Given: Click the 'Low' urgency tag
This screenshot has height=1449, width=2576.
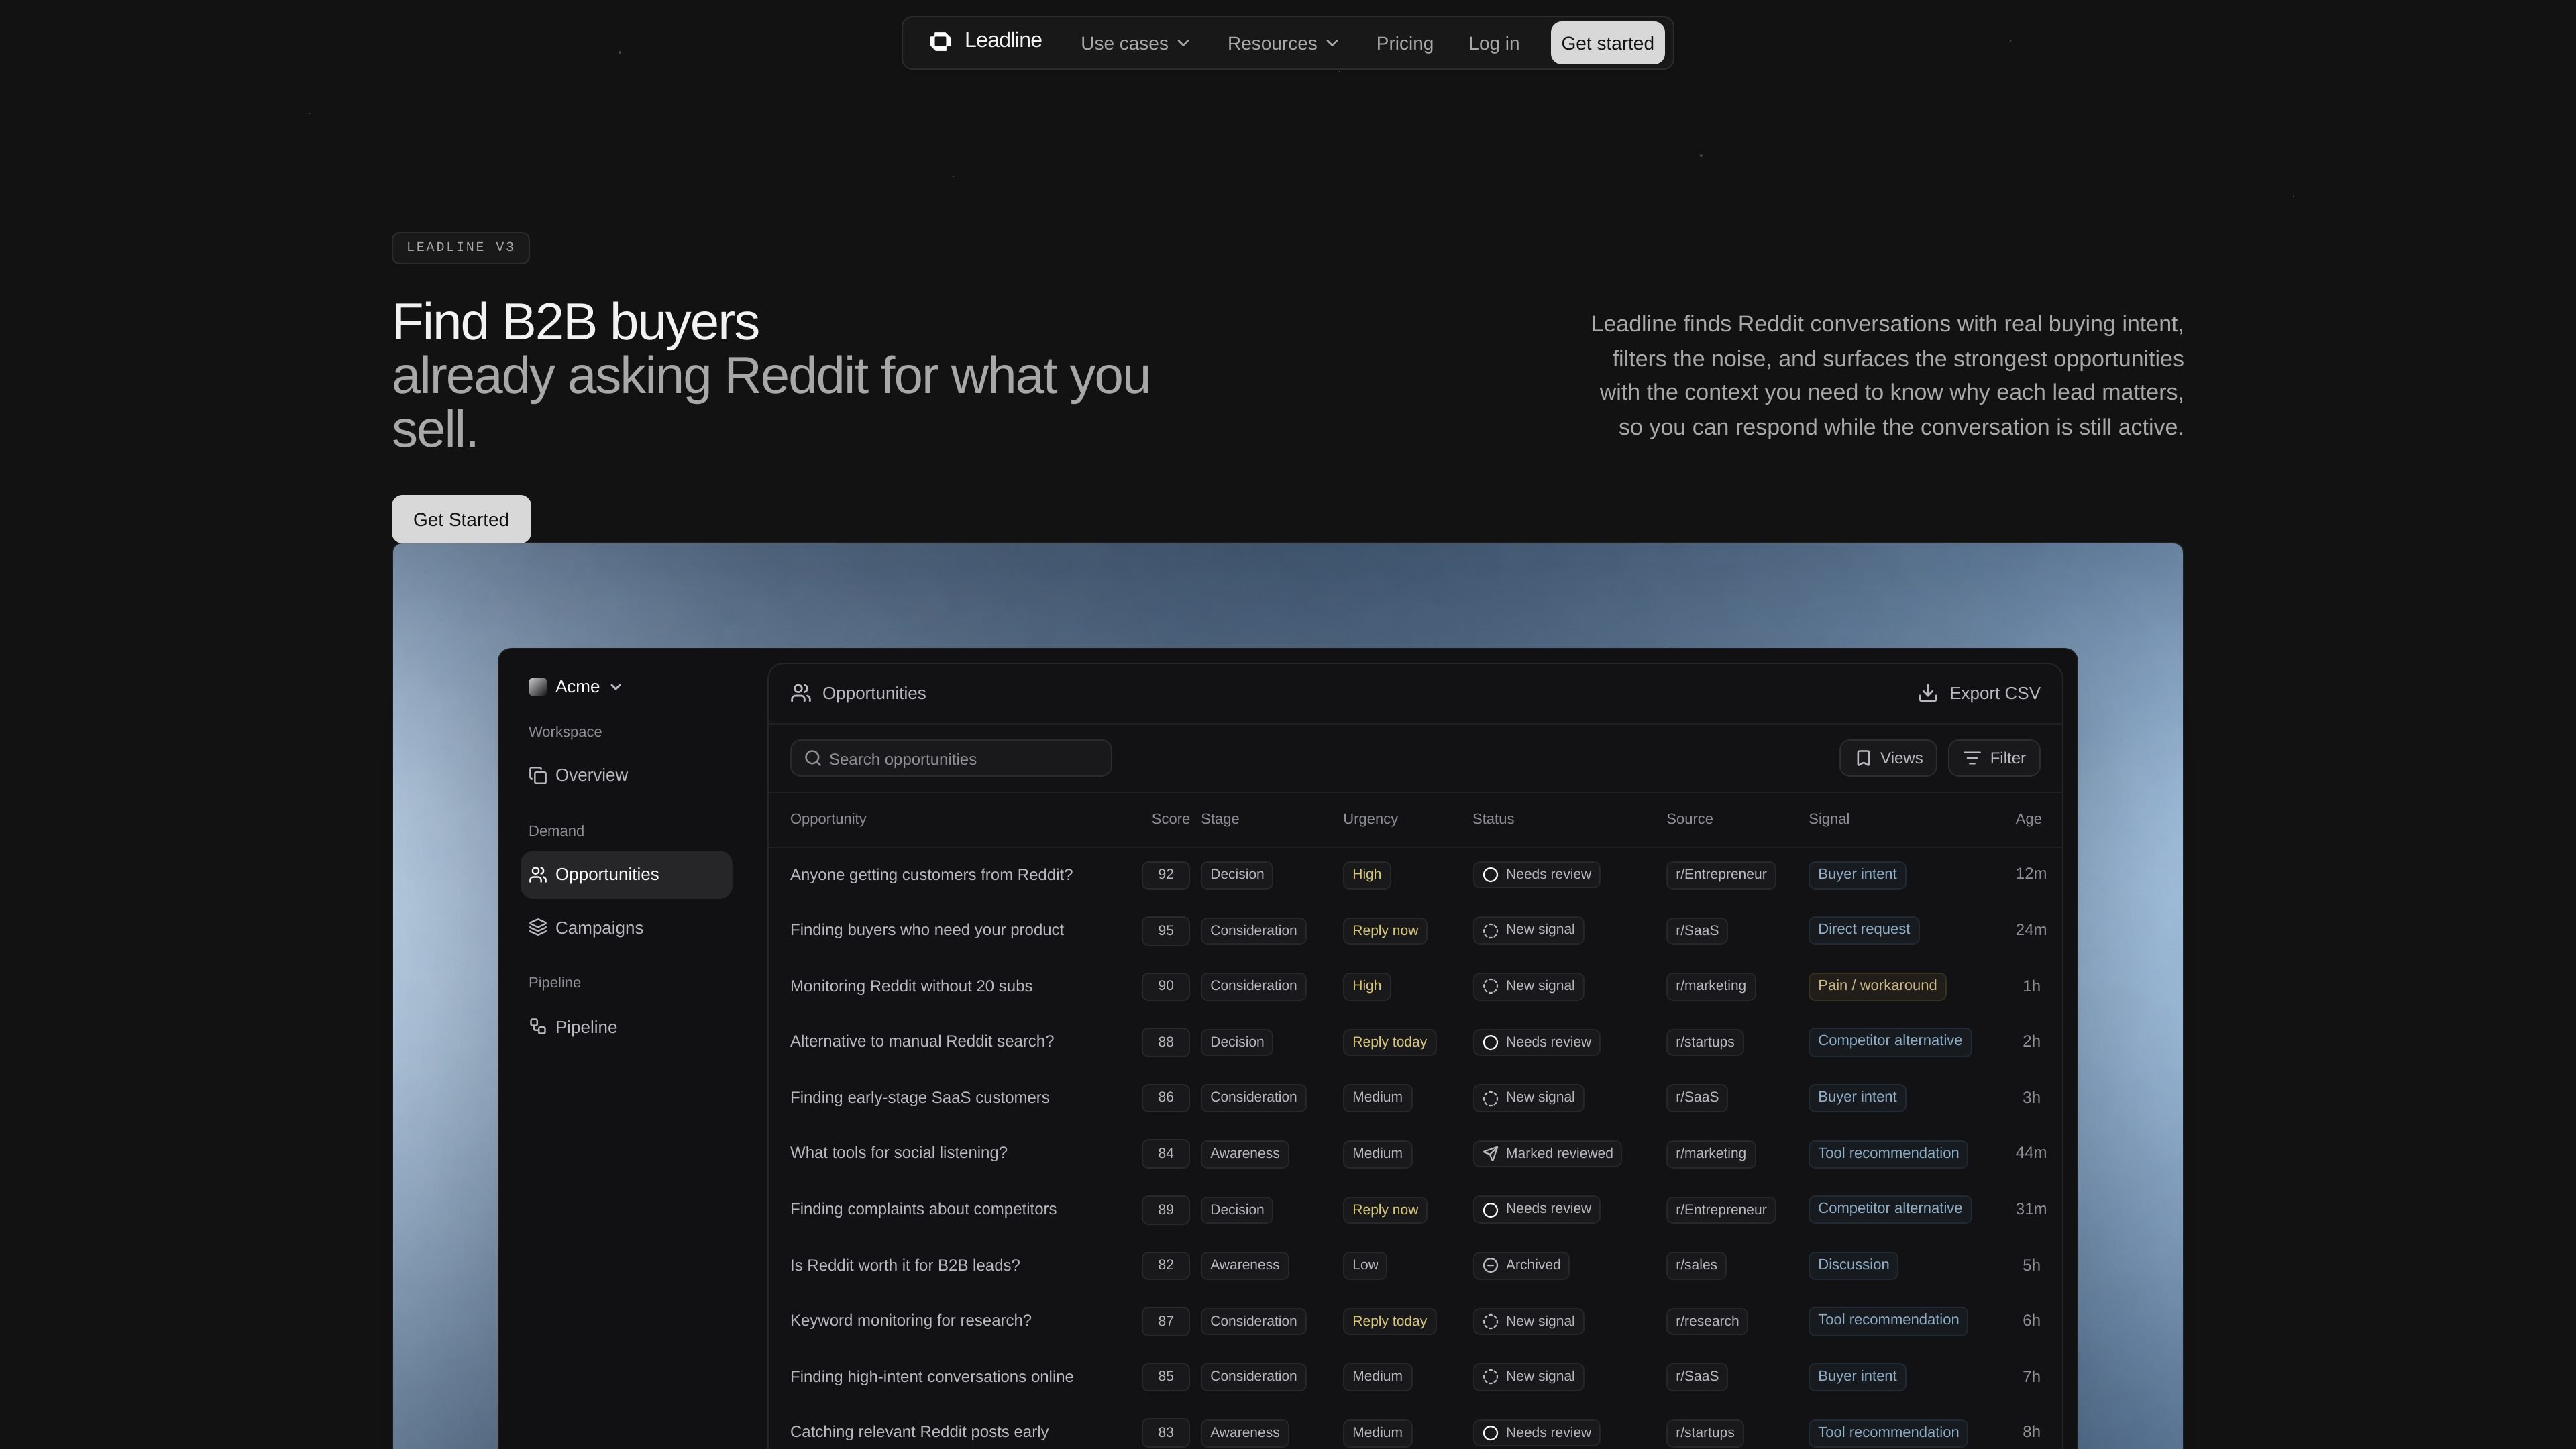Looking at the screenshot, I should 1365,1265.
